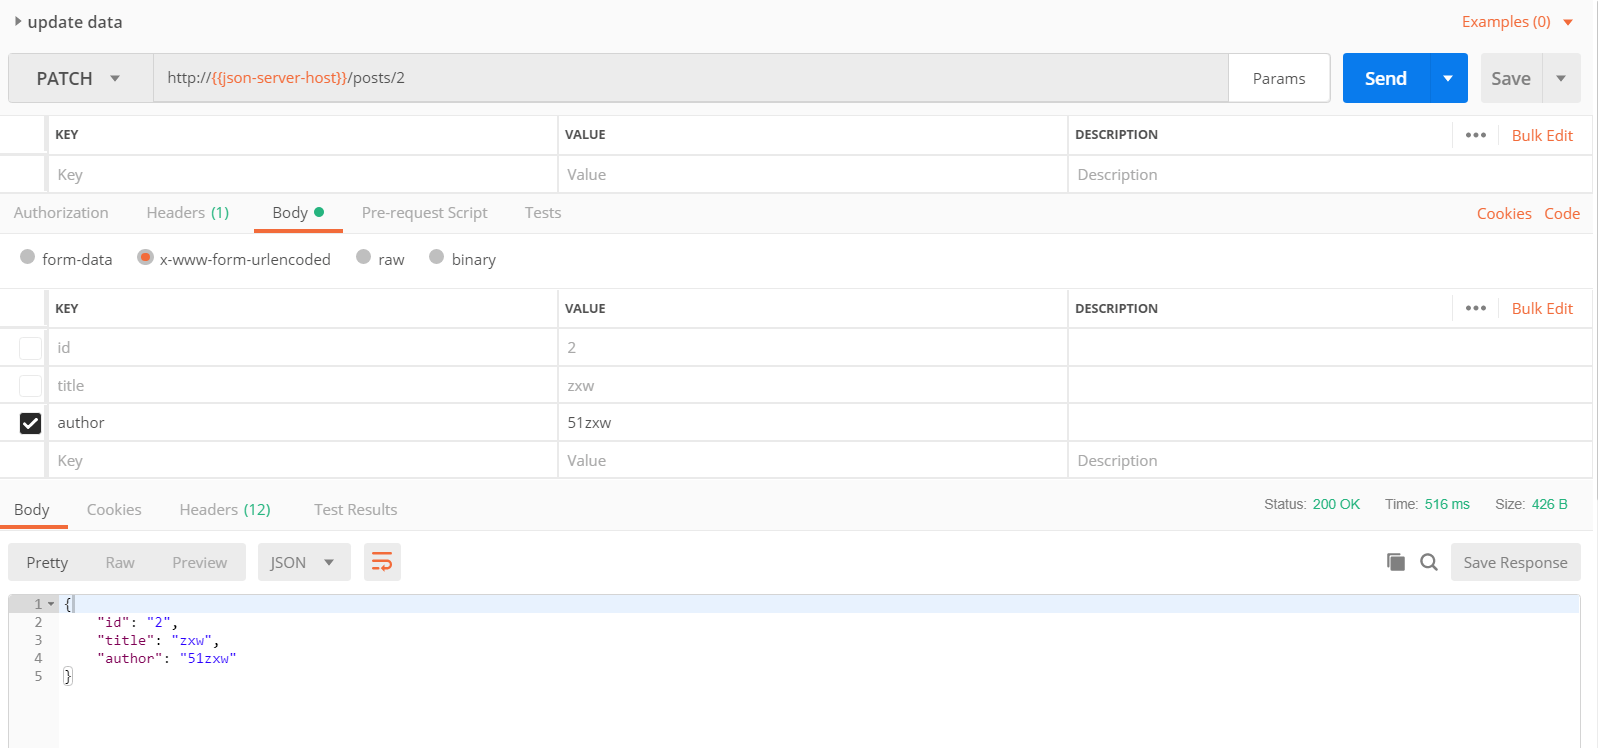Viewport: 1598px width, 748px height.
Task: Select the raw body radio button
Action: pos(364,257)
